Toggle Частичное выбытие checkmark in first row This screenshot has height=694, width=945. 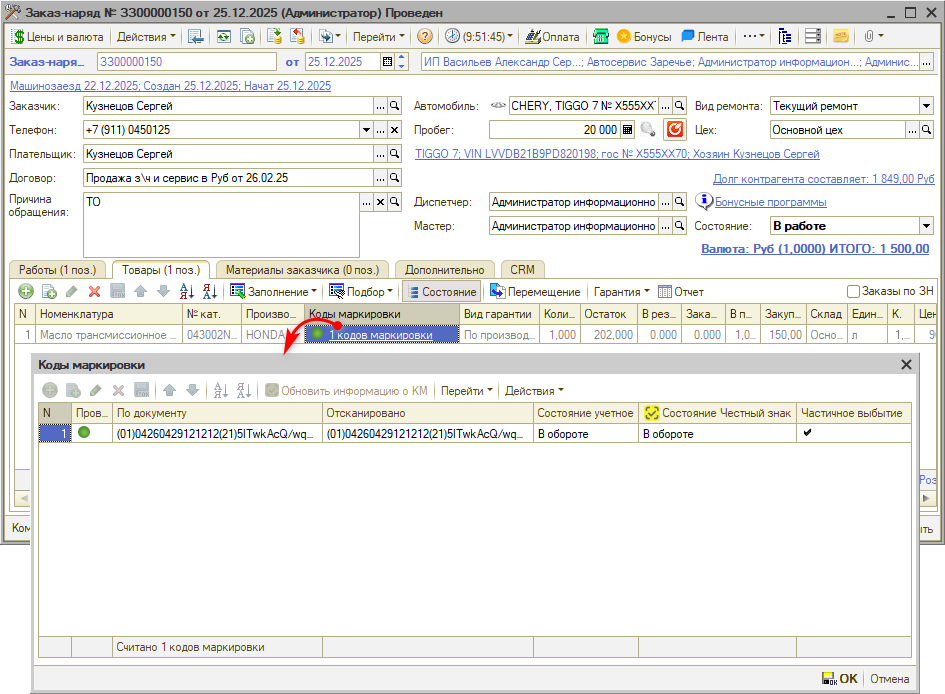[x=808, y=433]
